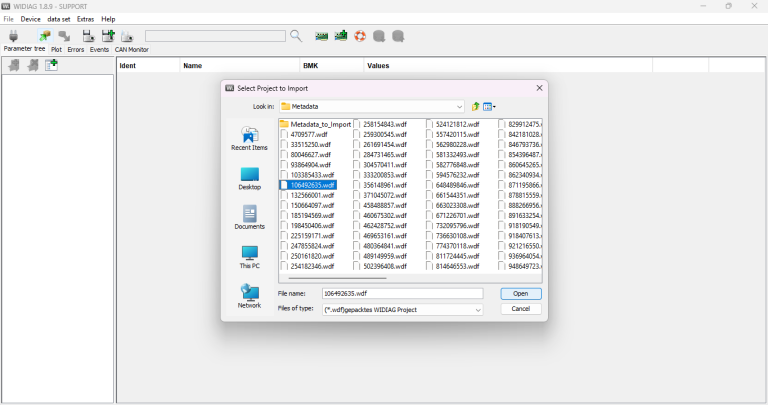The image size is (768, 405).
Task: Open the data set menu
Action: click(x=59, y=19)
